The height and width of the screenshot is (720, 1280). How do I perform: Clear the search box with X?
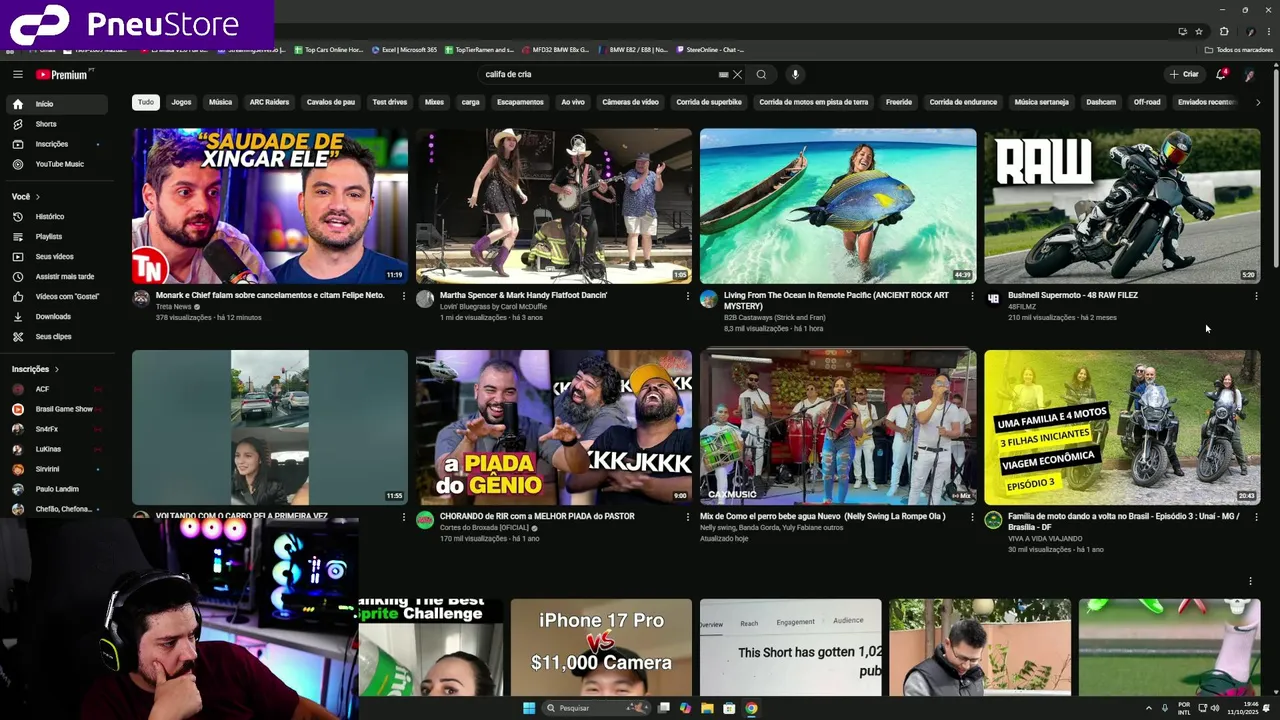(x=737, y=74)
